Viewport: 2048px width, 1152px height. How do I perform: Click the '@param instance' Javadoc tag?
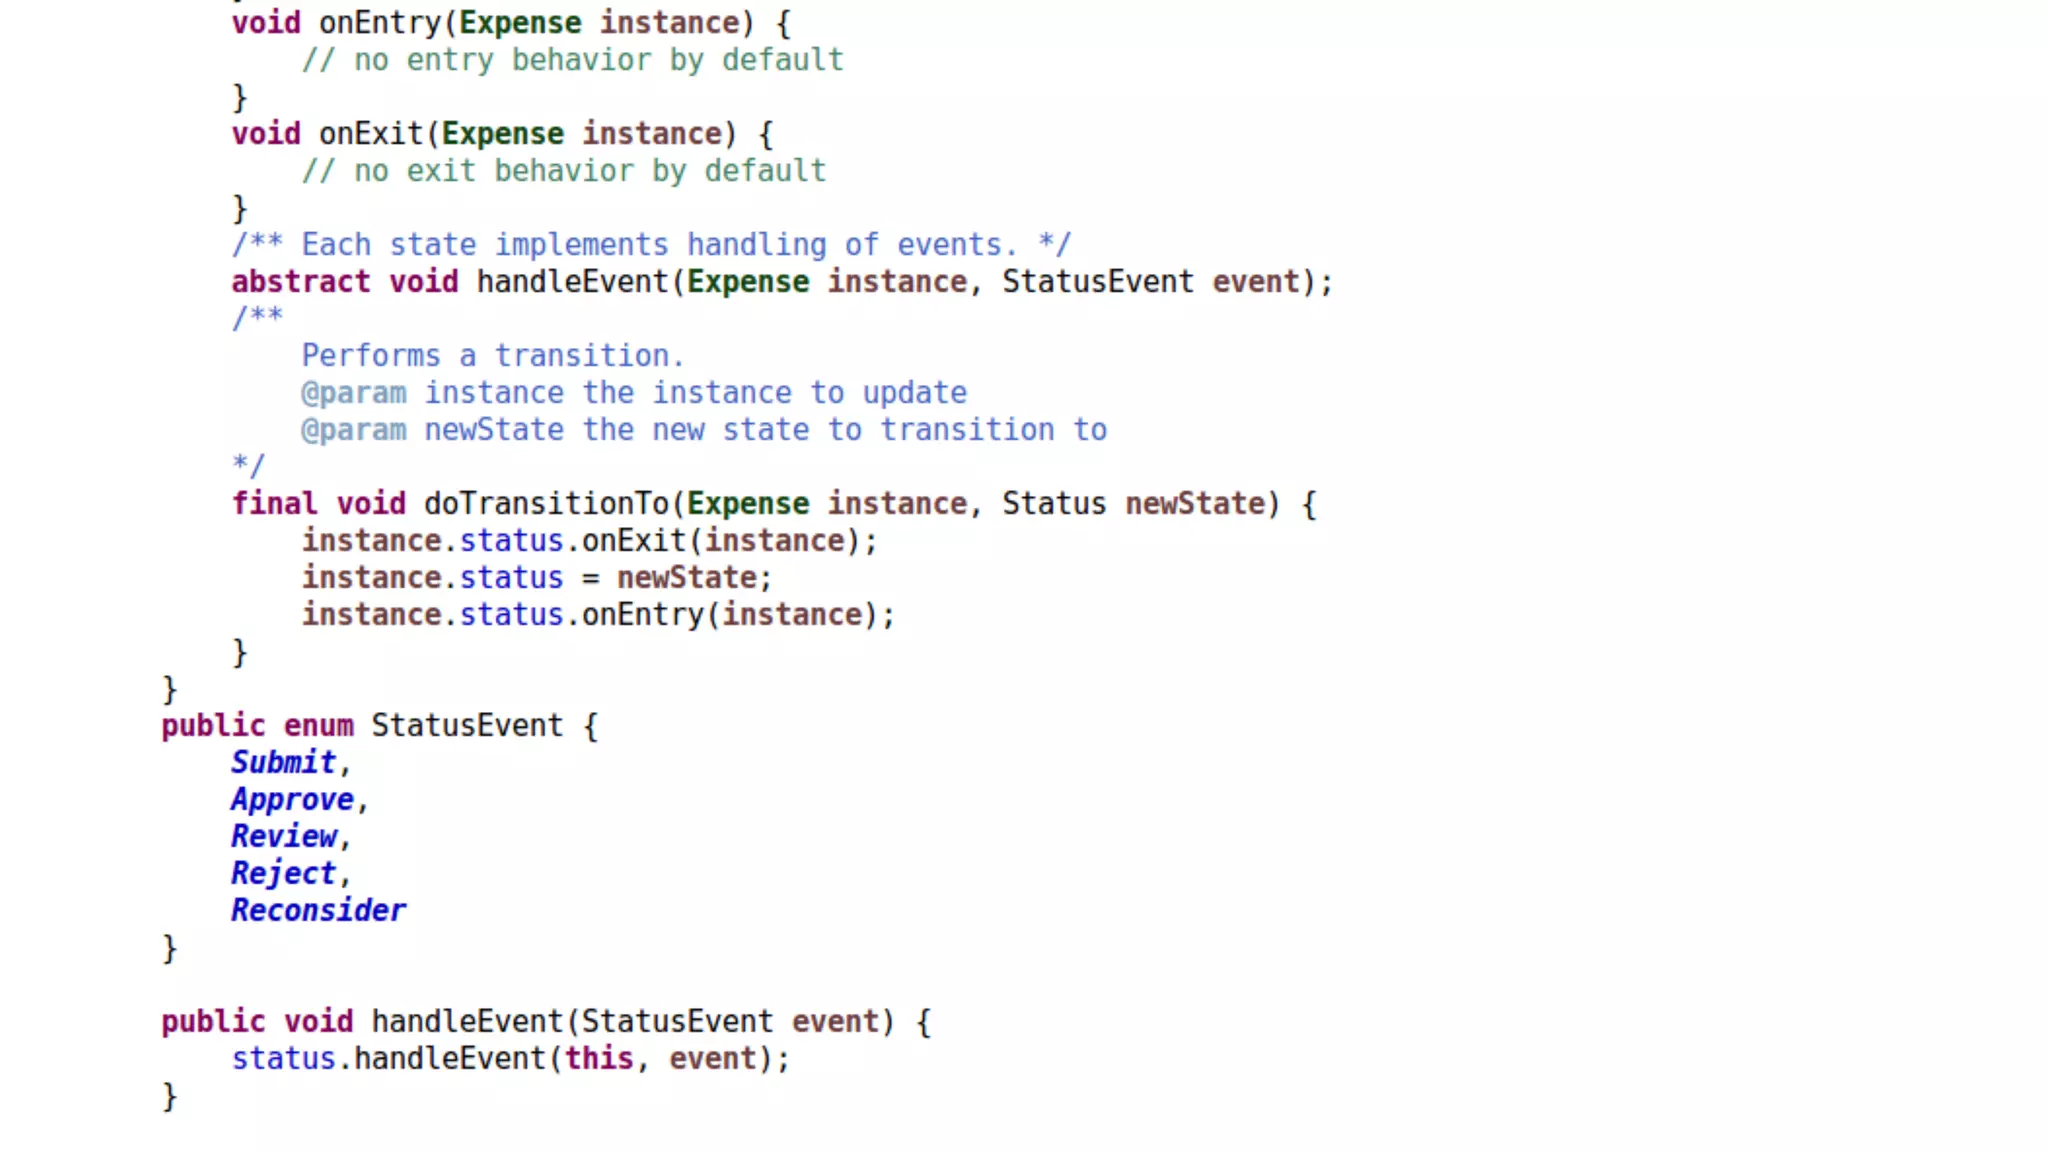click(x=354, y=393)
